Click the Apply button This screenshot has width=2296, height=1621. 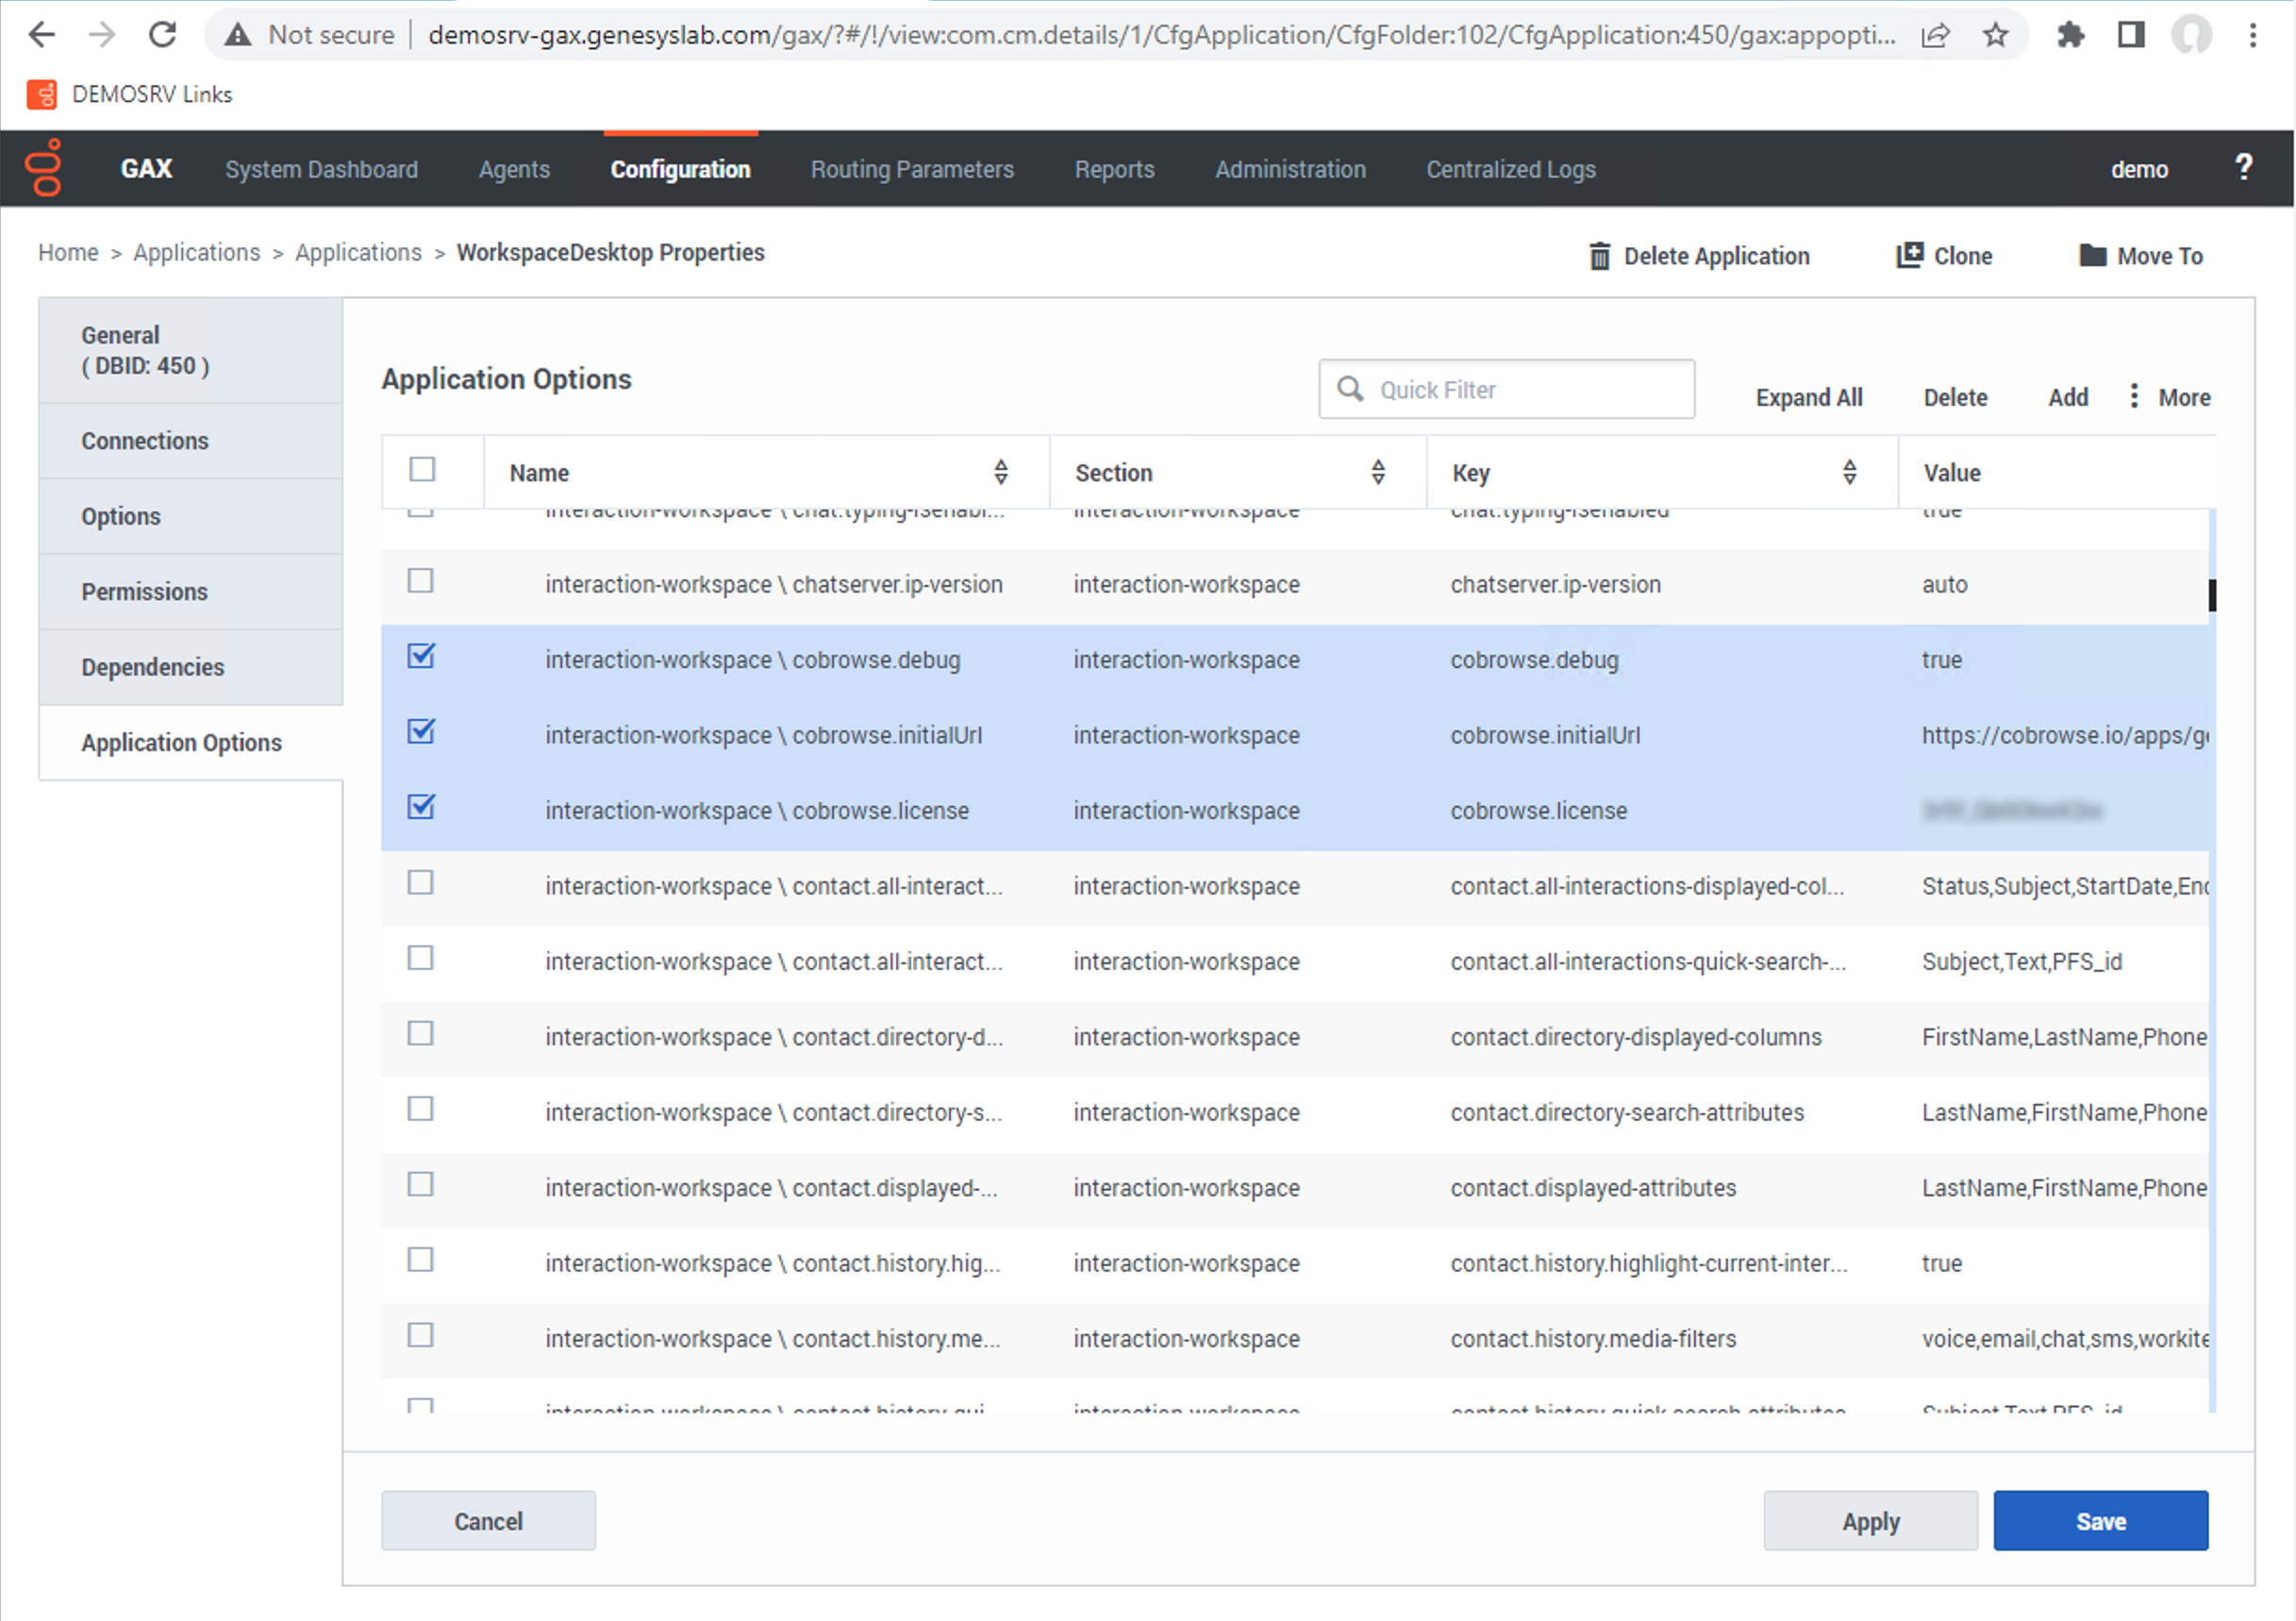click(1870, 1521)
